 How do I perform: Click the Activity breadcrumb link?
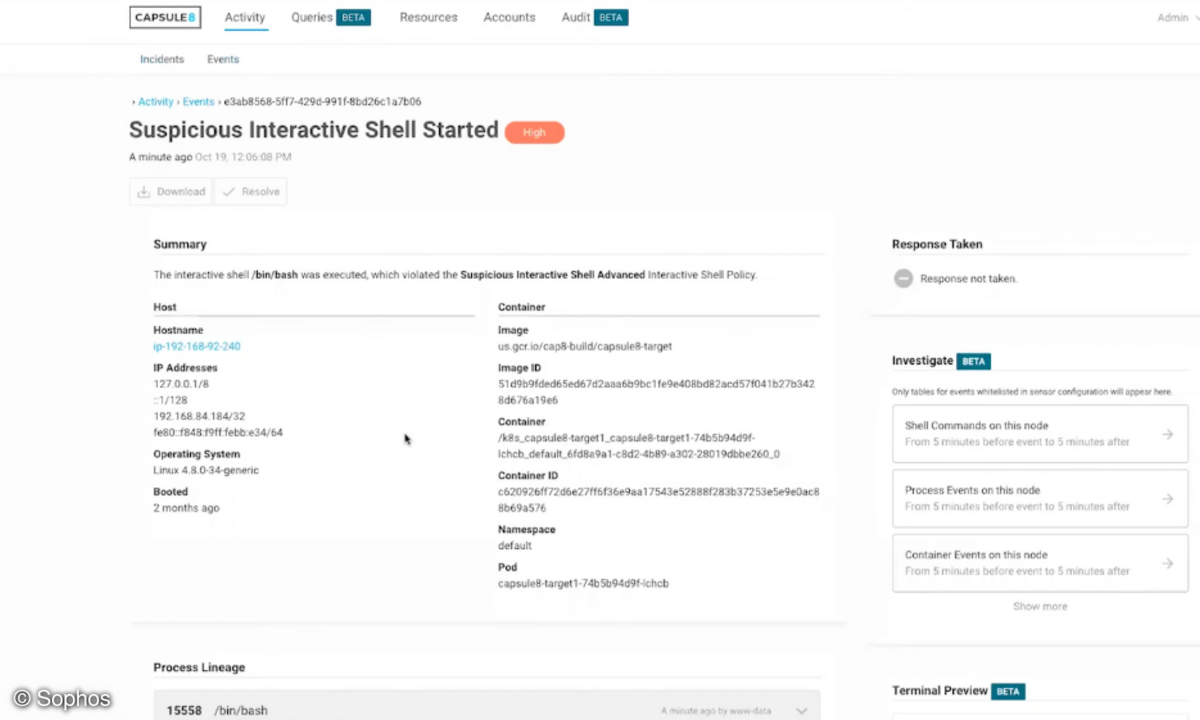(156, 102)
